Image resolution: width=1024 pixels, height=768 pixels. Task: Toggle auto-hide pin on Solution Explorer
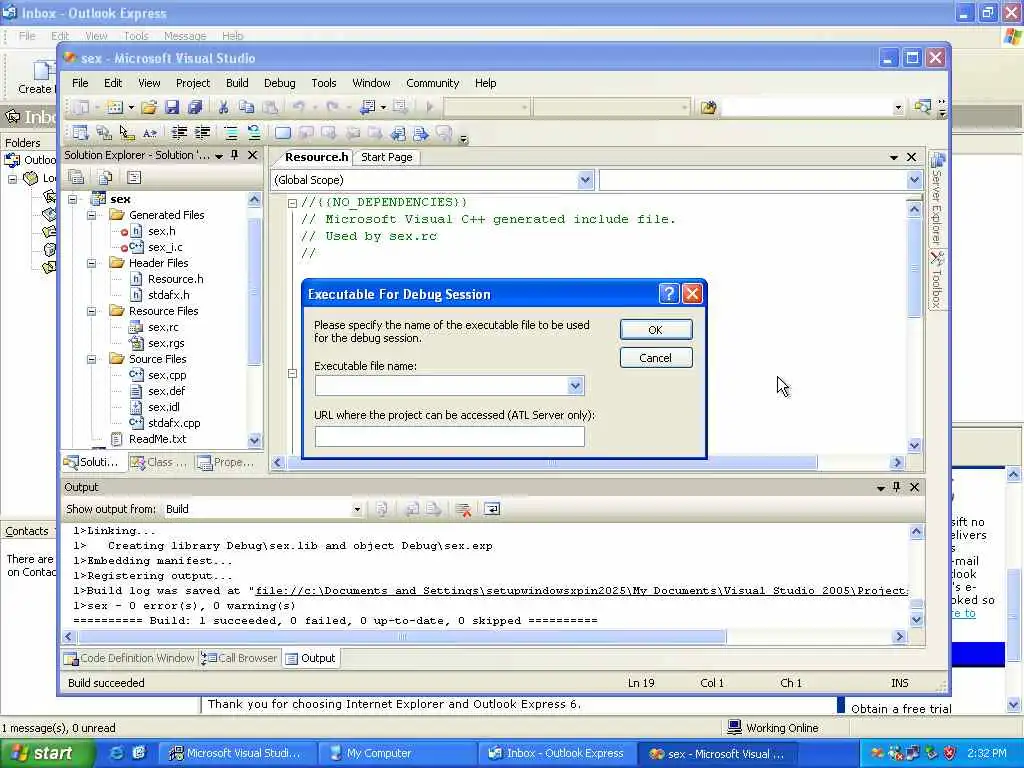coord(235,155)
